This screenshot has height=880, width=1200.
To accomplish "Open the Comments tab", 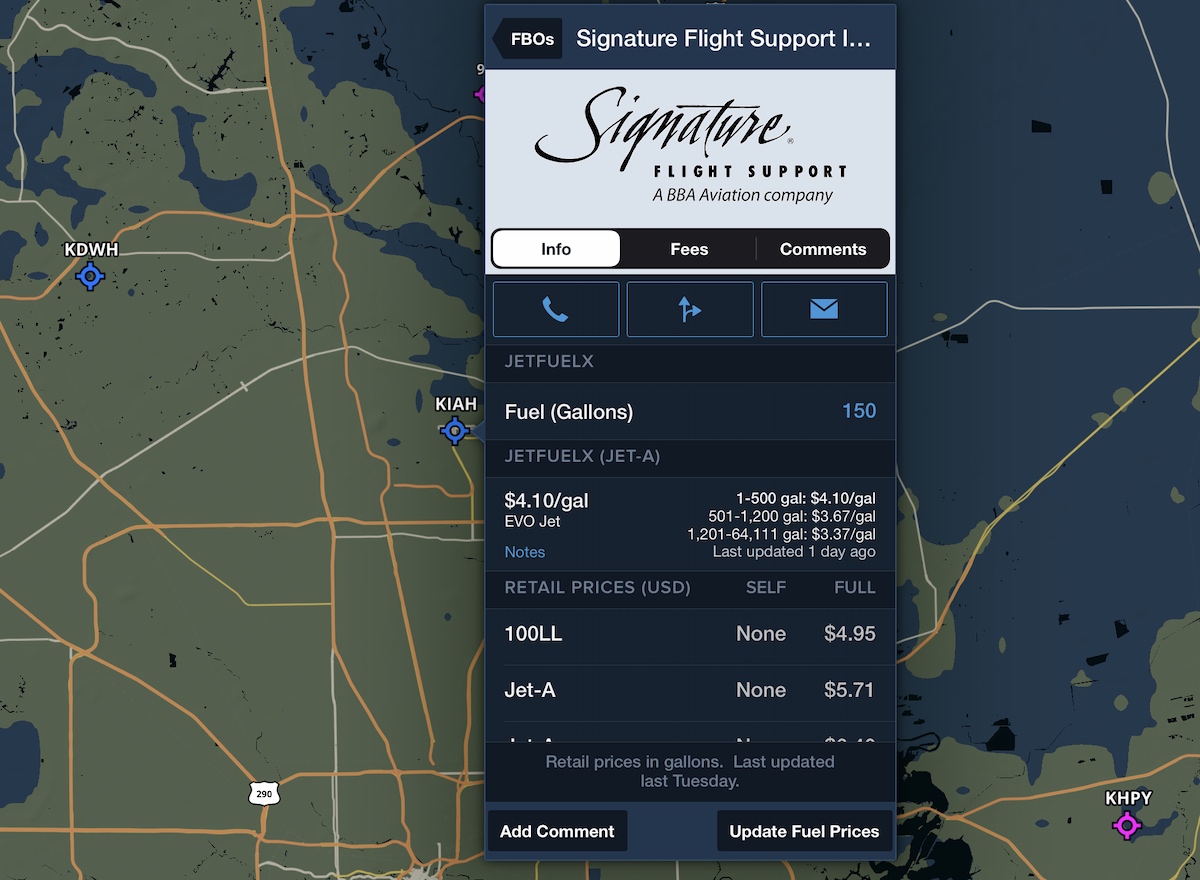I will [x=823, y=249].
